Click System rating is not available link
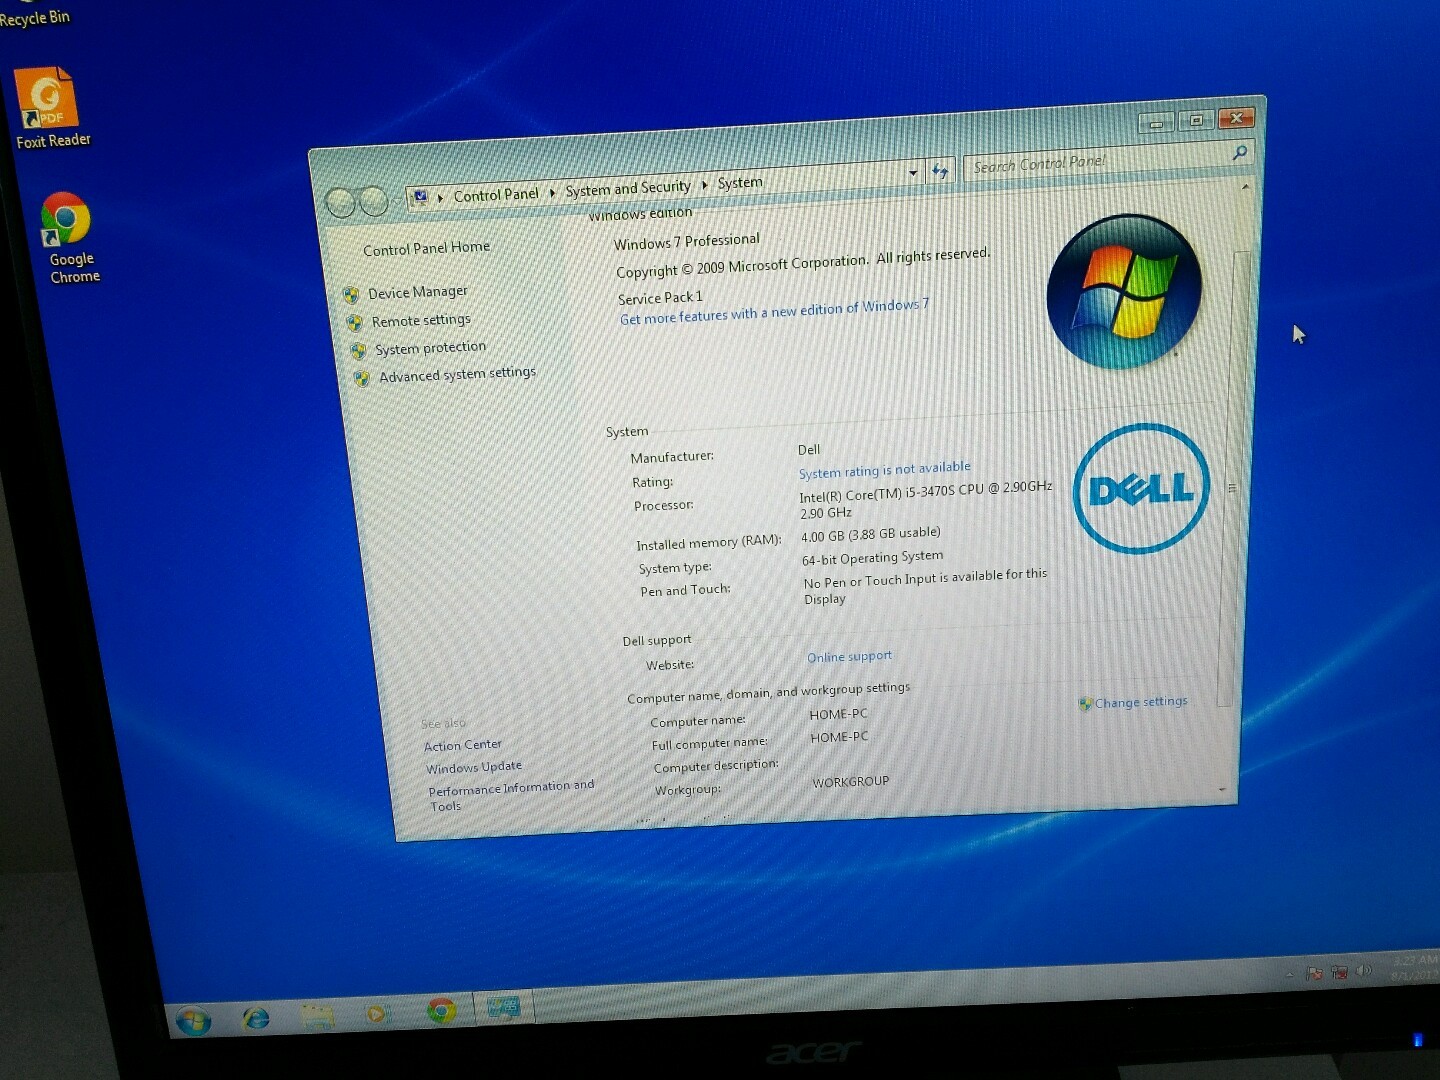Viewport: 1440px width, 1080px height. tap(884, 470)
